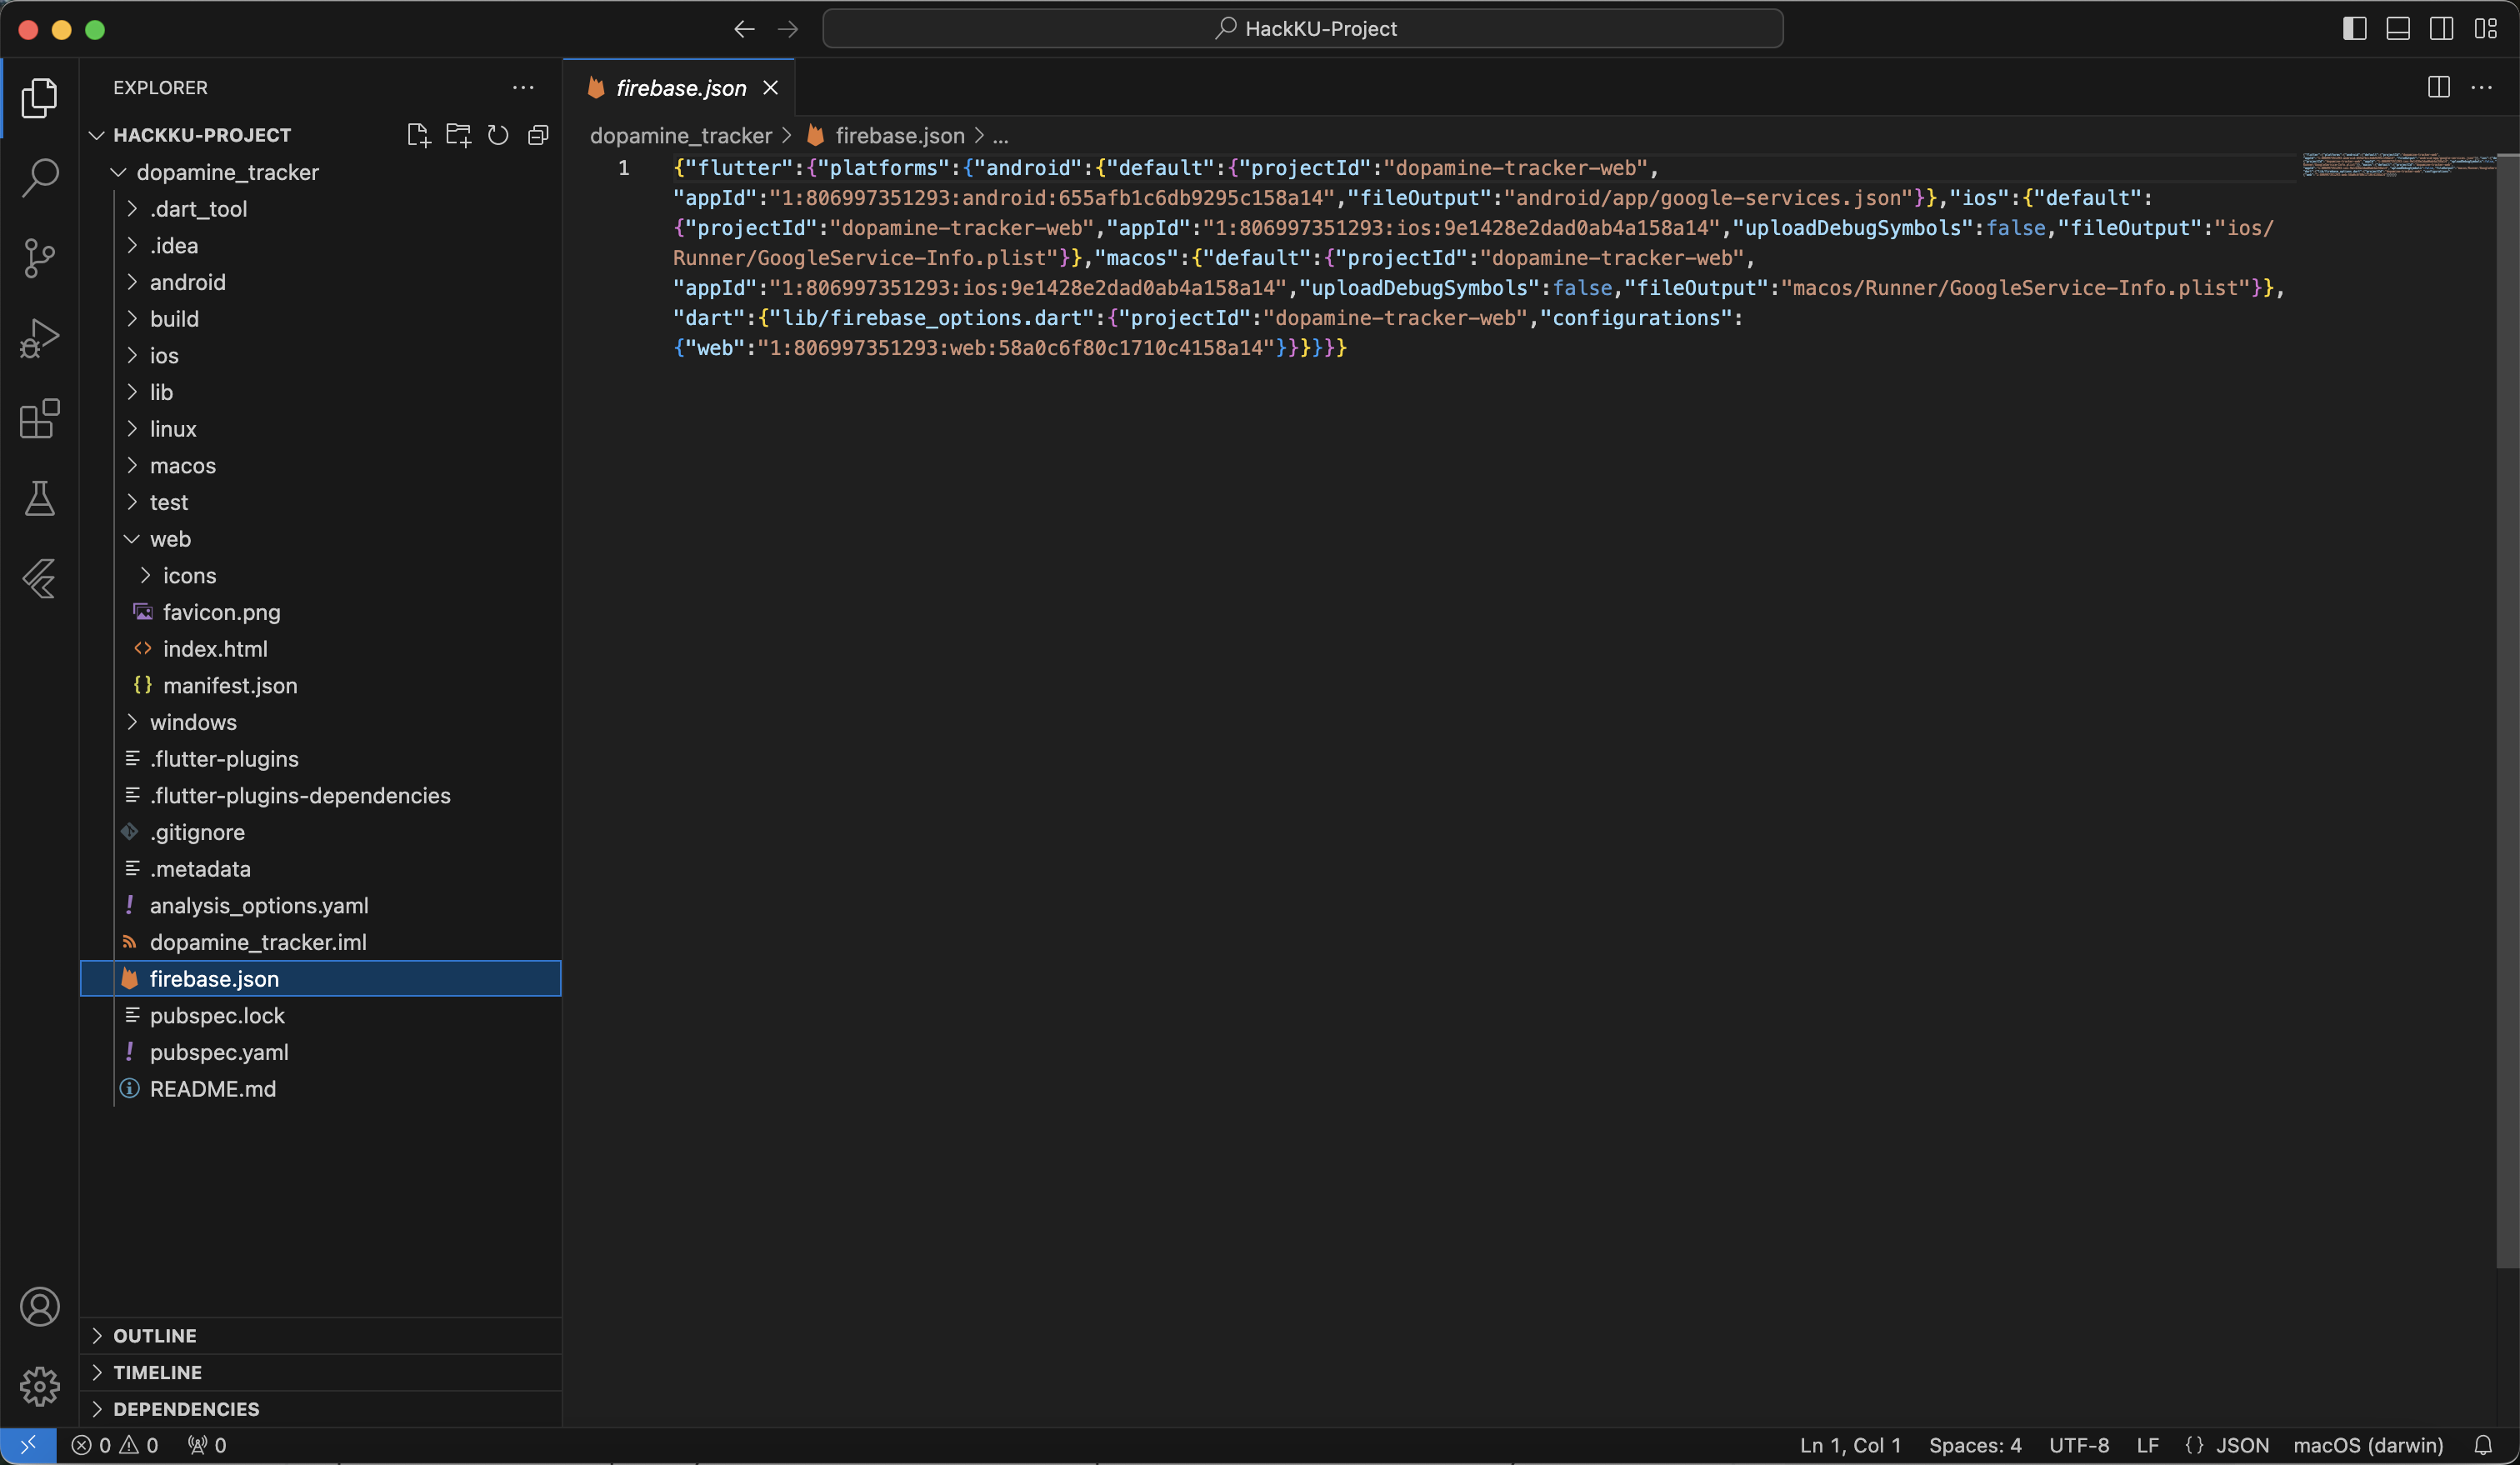Toggle the bottom panel visibility
2520x1465 pixels.
pyautogui.click(x=2398, y=29)
